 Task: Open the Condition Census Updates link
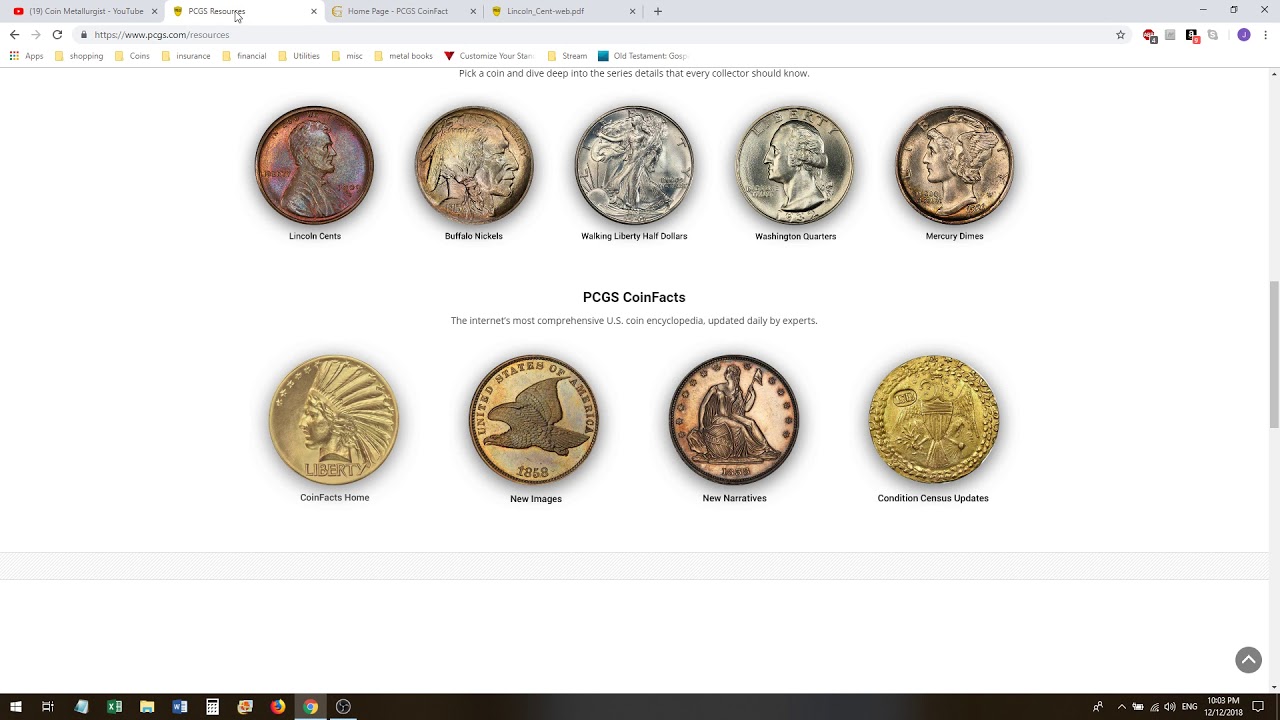pyautogui.click(x=933, y=498)
